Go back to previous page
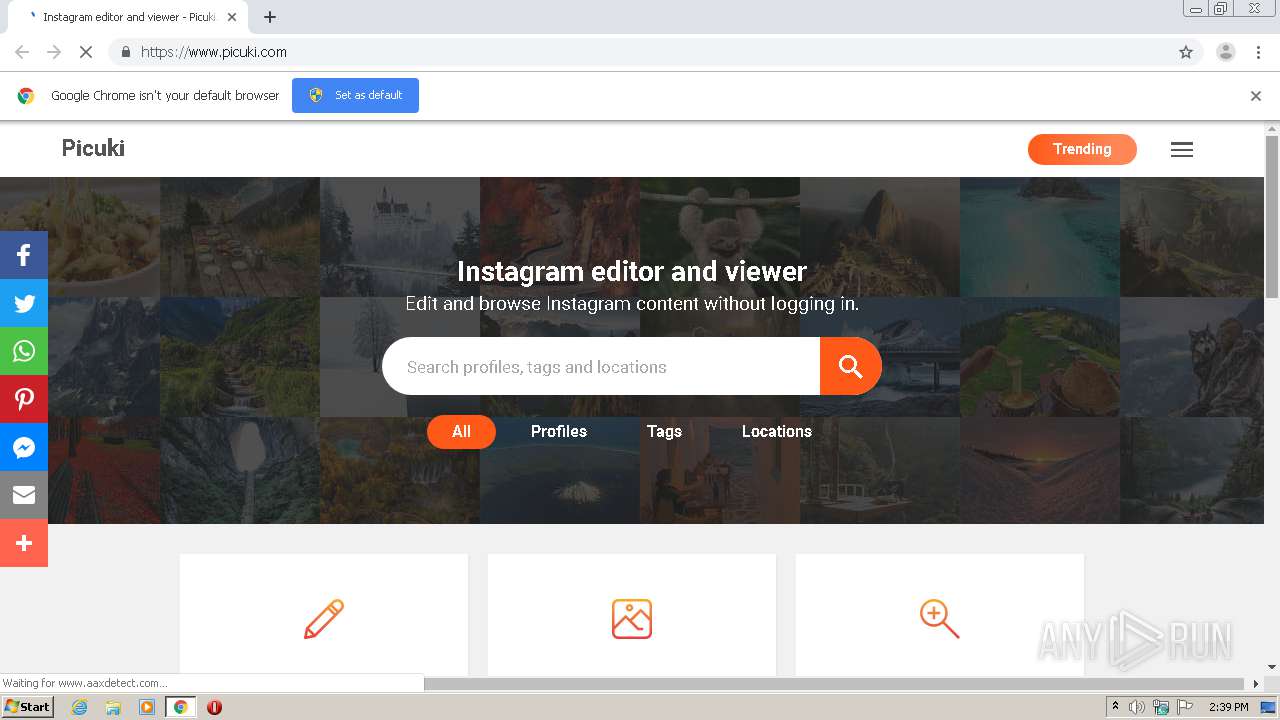The width and height of the screenshot is (1280, 720). [22, 52]
